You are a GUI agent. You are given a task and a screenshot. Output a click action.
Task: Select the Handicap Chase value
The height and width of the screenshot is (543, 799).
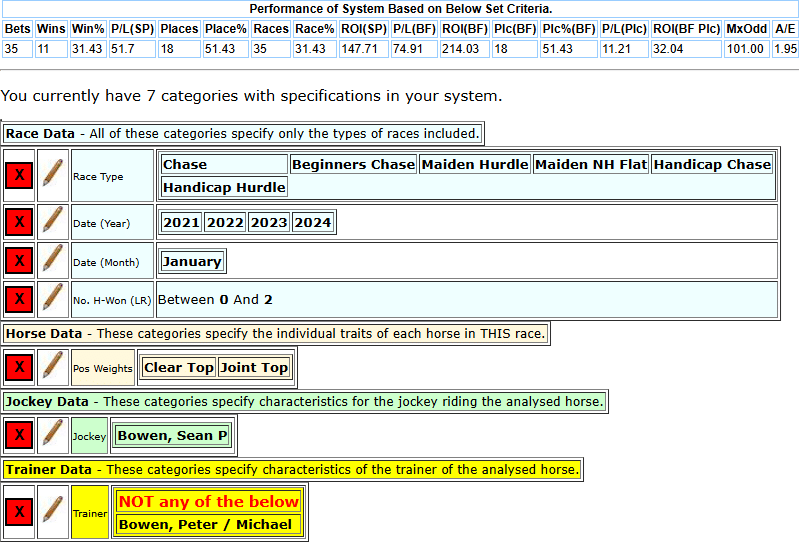point(712,165)
